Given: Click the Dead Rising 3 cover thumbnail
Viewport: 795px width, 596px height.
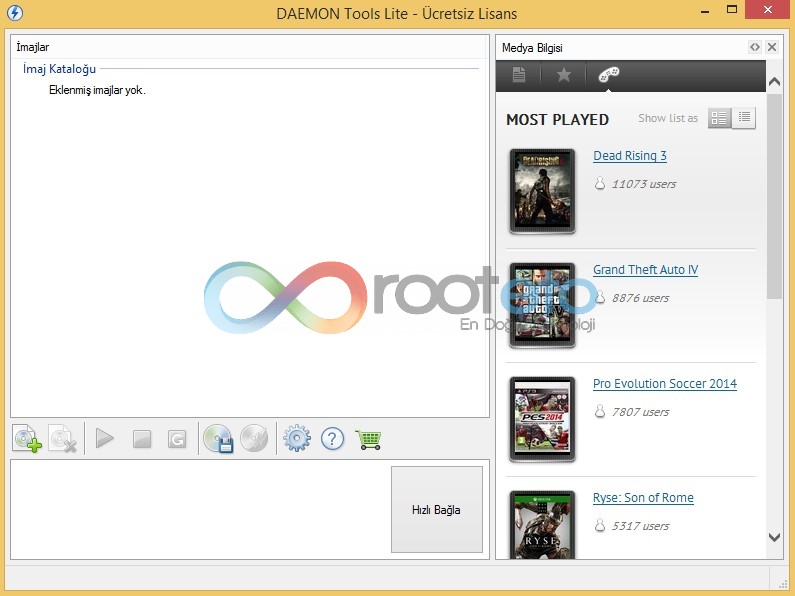Looking at the screenshot, I should [x=543, y=191].
